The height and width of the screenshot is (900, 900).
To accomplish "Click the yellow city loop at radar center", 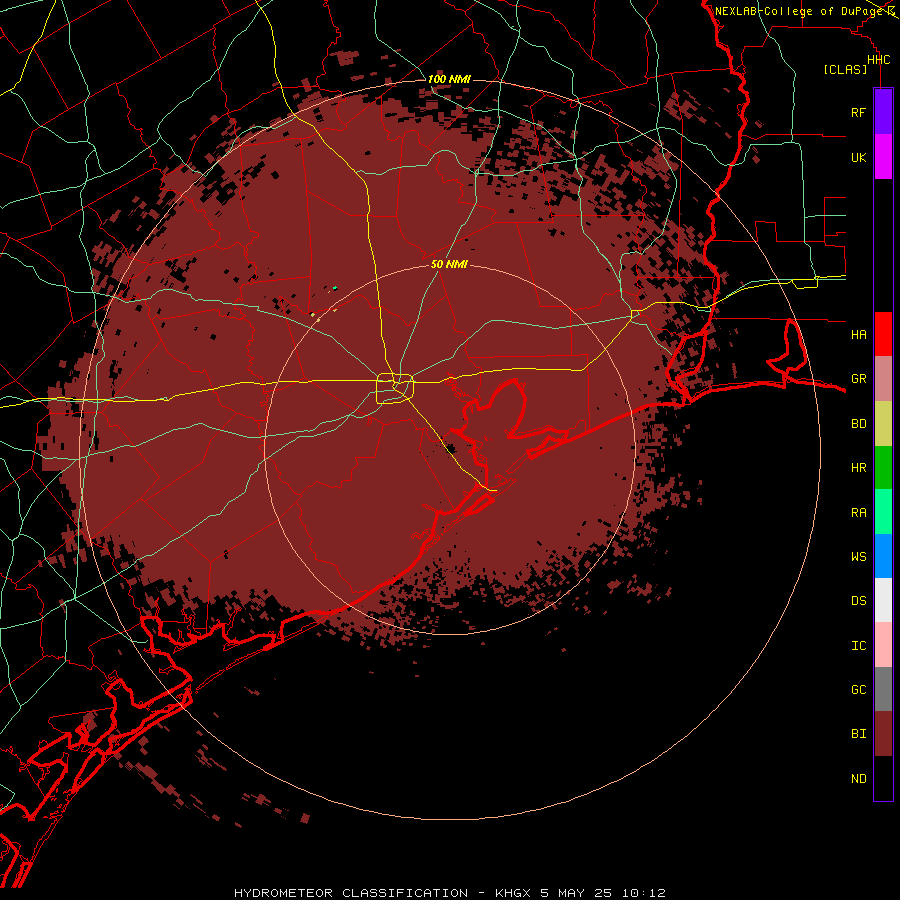I will pos(395,389).
